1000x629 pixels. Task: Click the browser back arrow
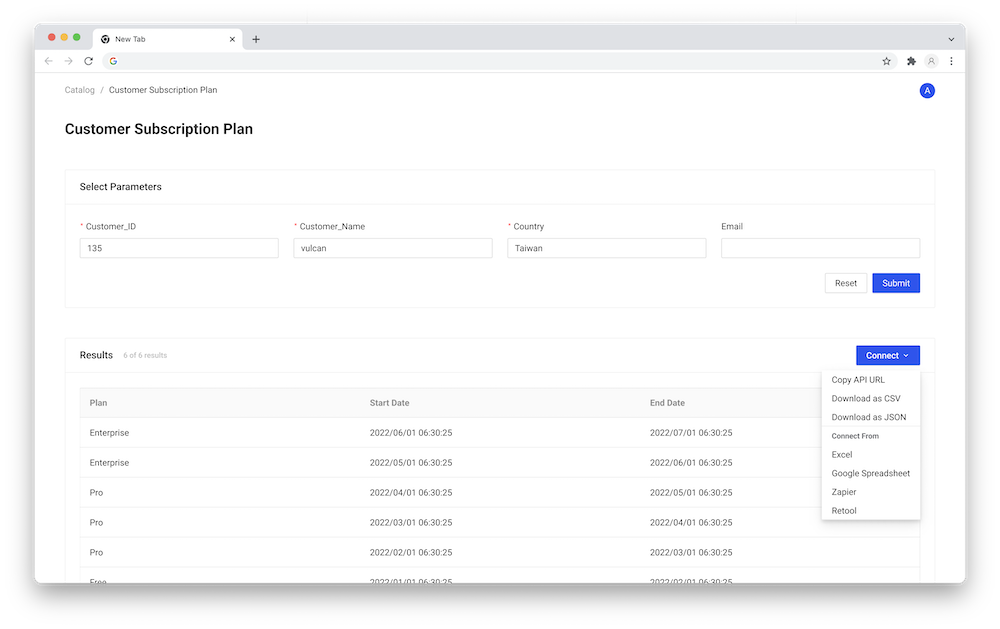pyautogui.click(x=49, y=61)
